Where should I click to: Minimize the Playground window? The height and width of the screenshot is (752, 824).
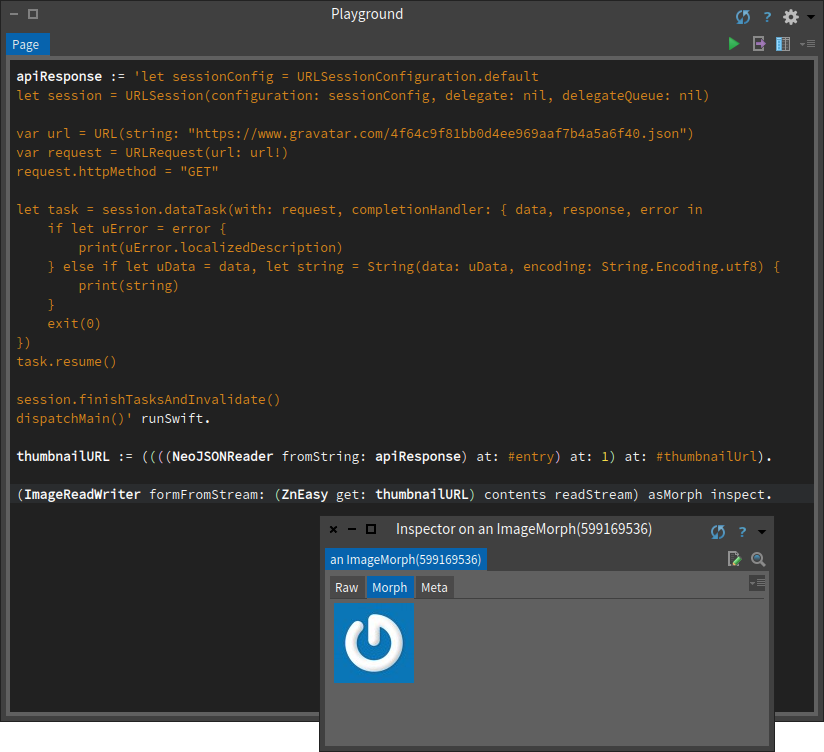tap(14, 14)
